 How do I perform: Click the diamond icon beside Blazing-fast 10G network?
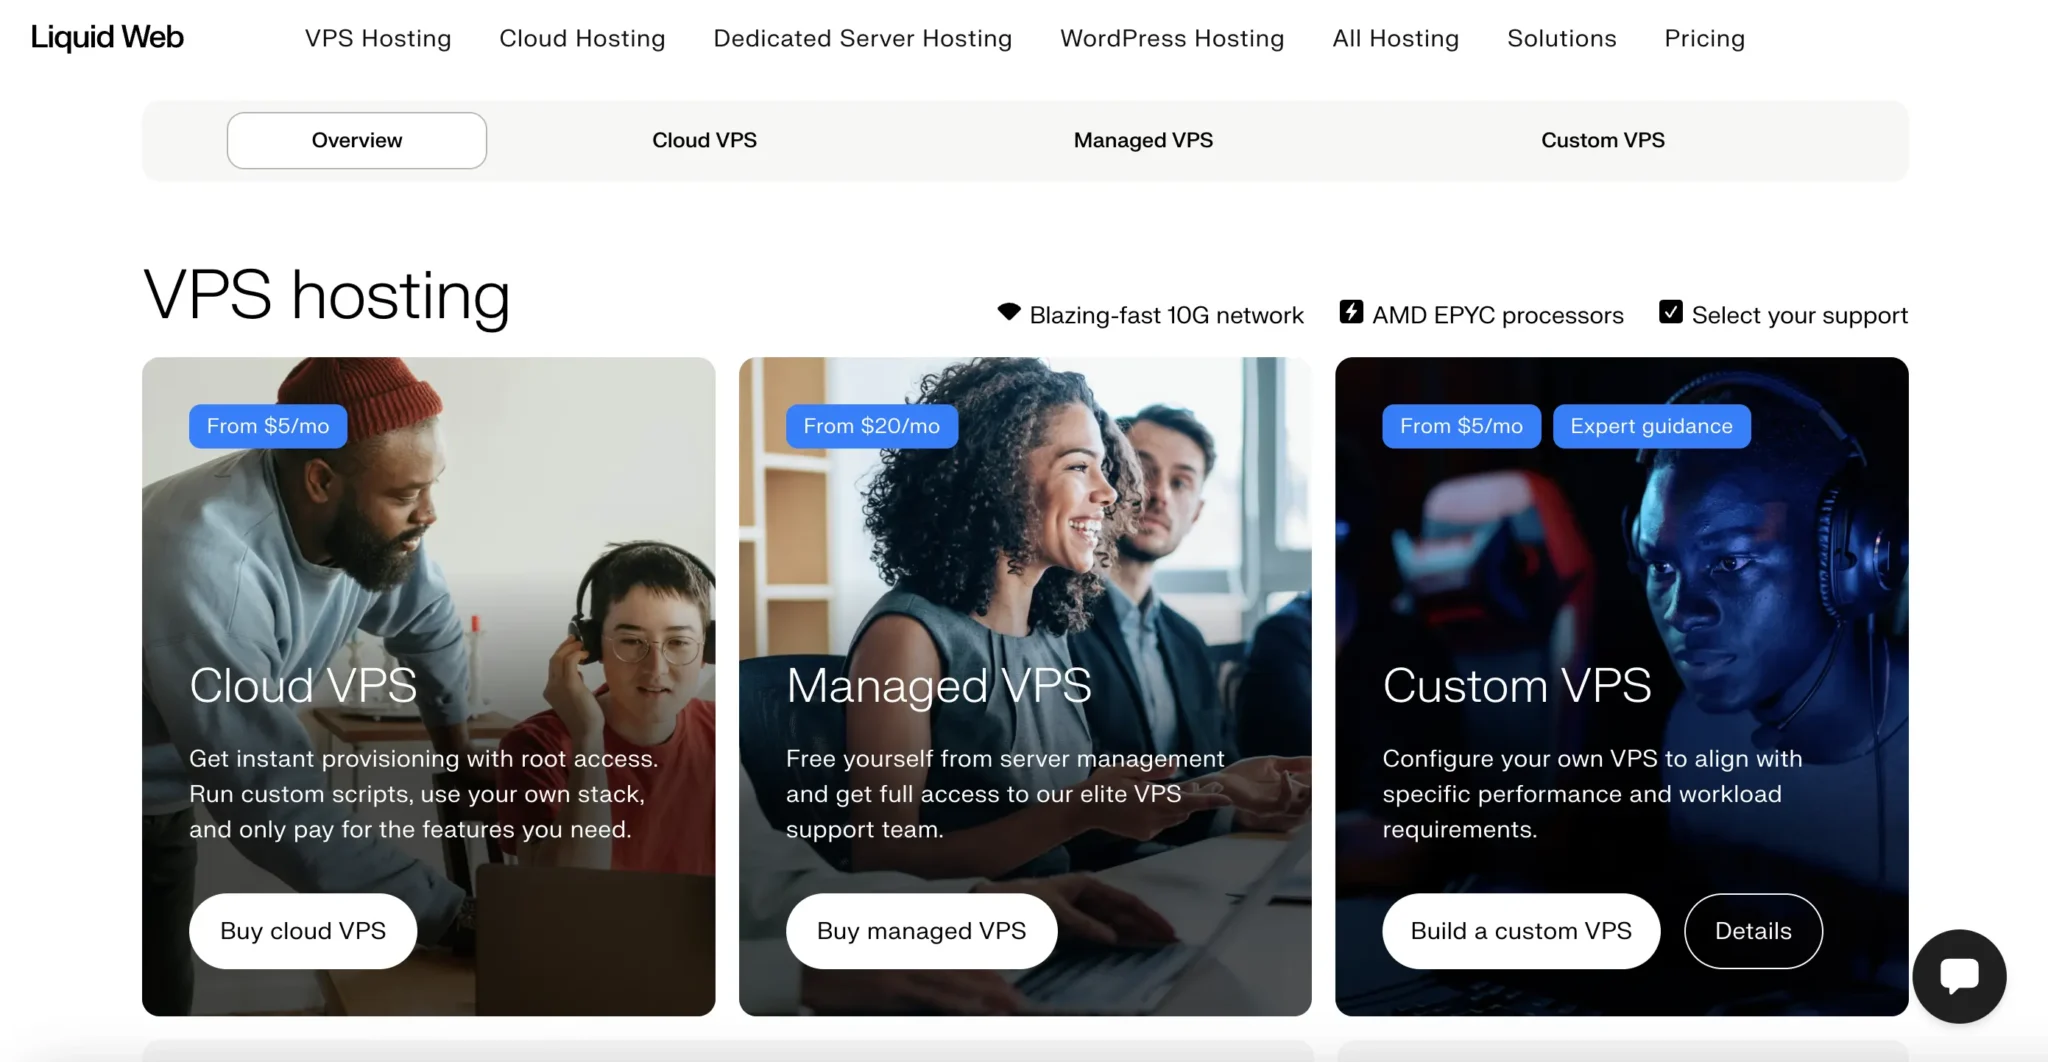[1008, 312]
